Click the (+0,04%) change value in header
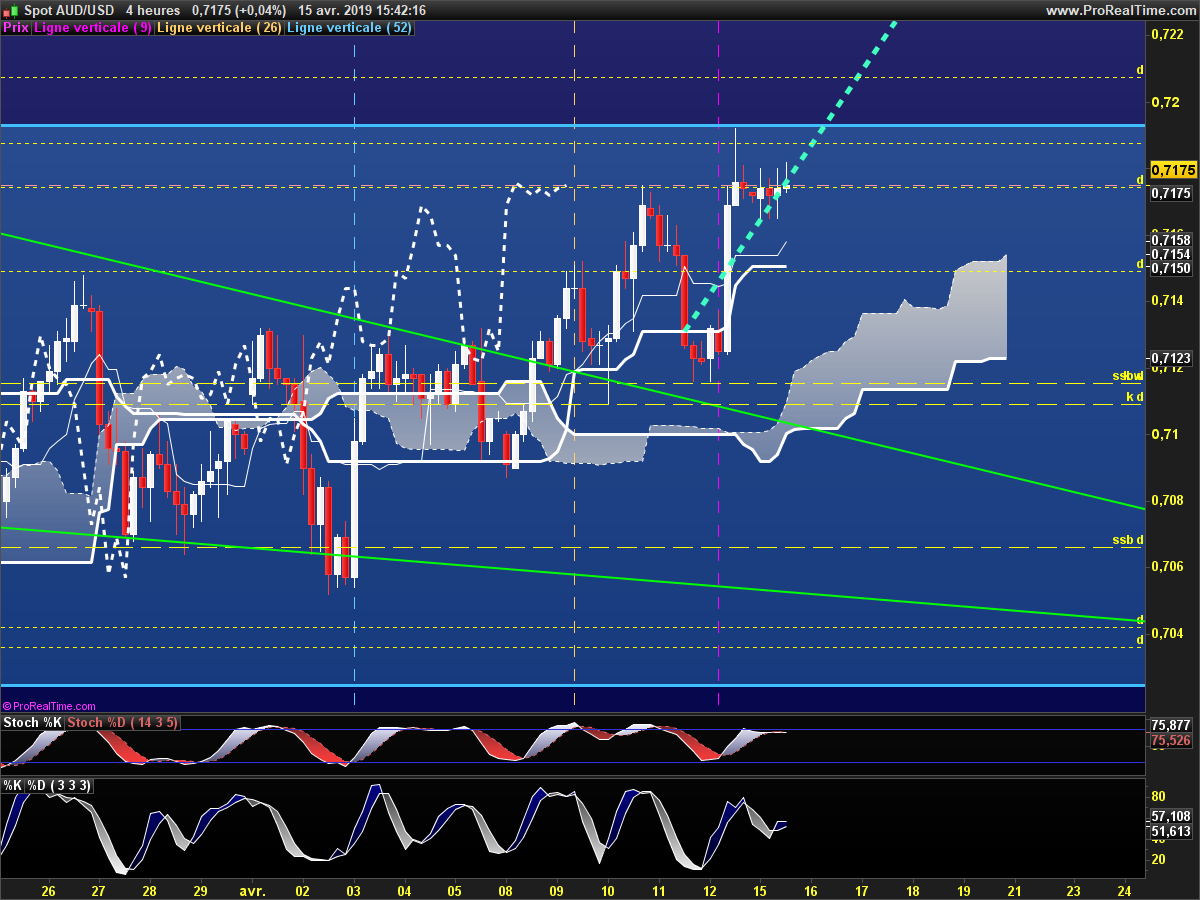 pyautogui.click(x=259, y=10)
